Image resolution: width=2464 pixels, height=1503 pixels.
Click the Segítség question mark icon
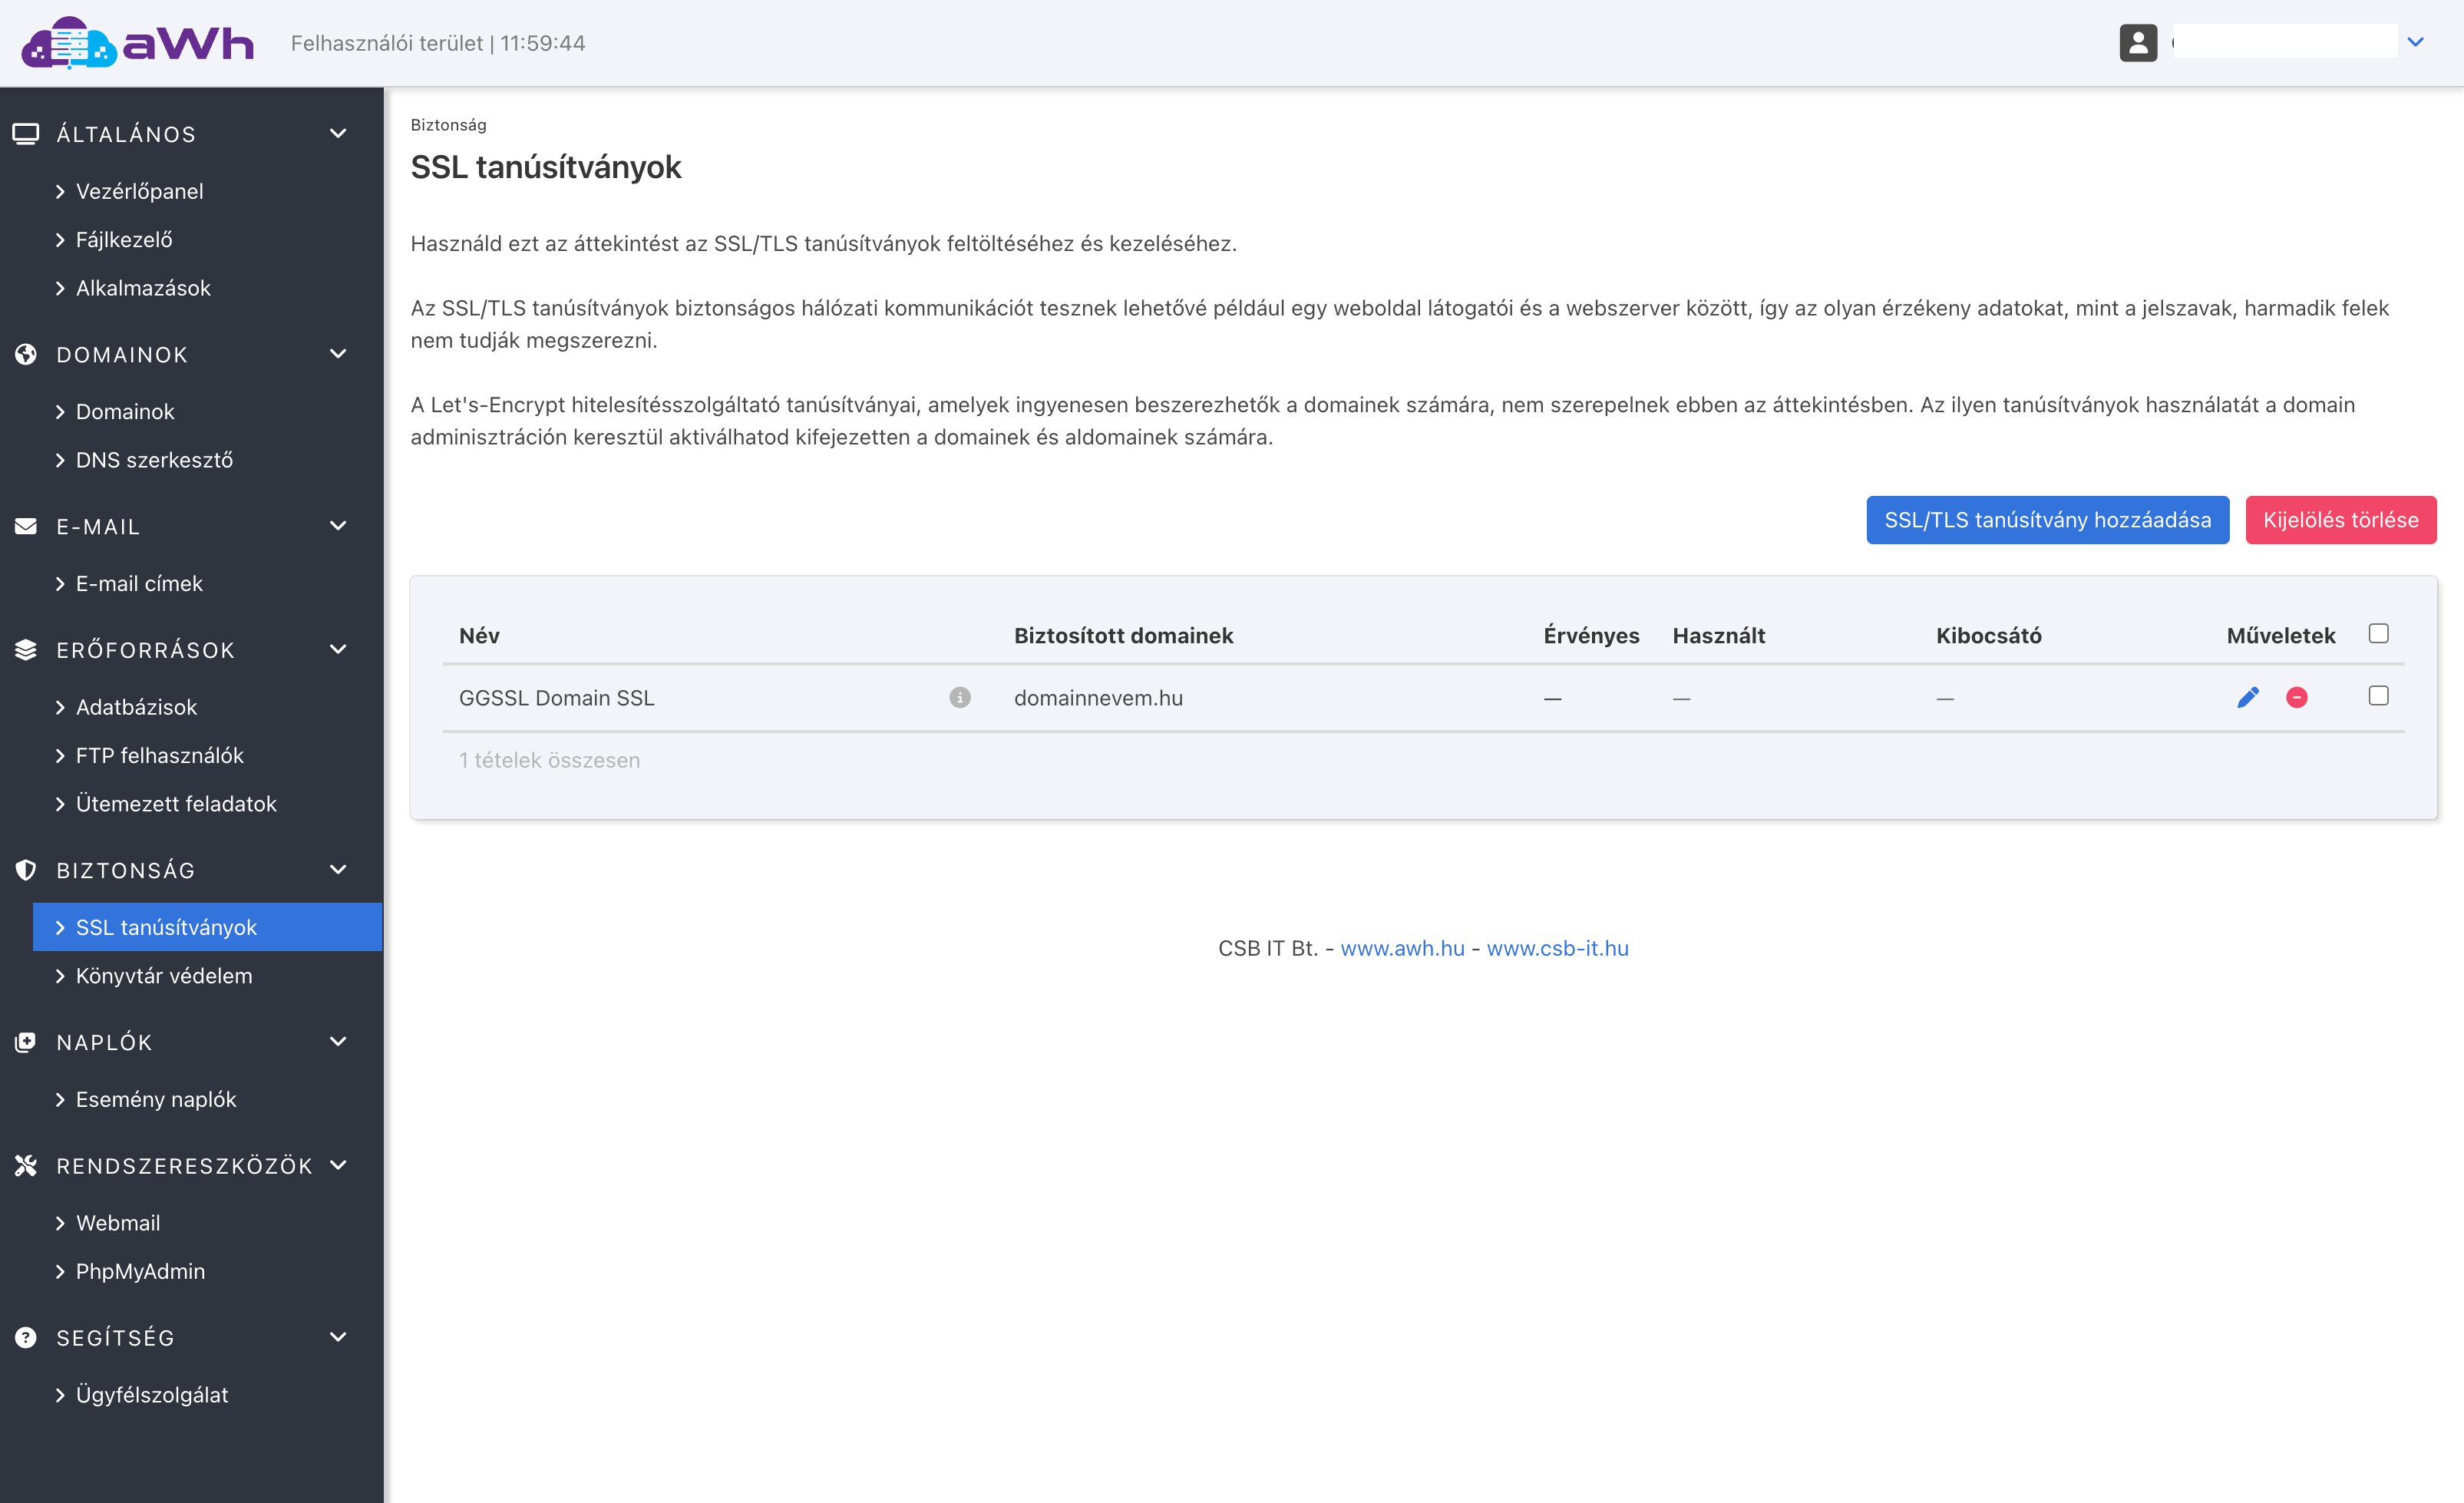26,1337
